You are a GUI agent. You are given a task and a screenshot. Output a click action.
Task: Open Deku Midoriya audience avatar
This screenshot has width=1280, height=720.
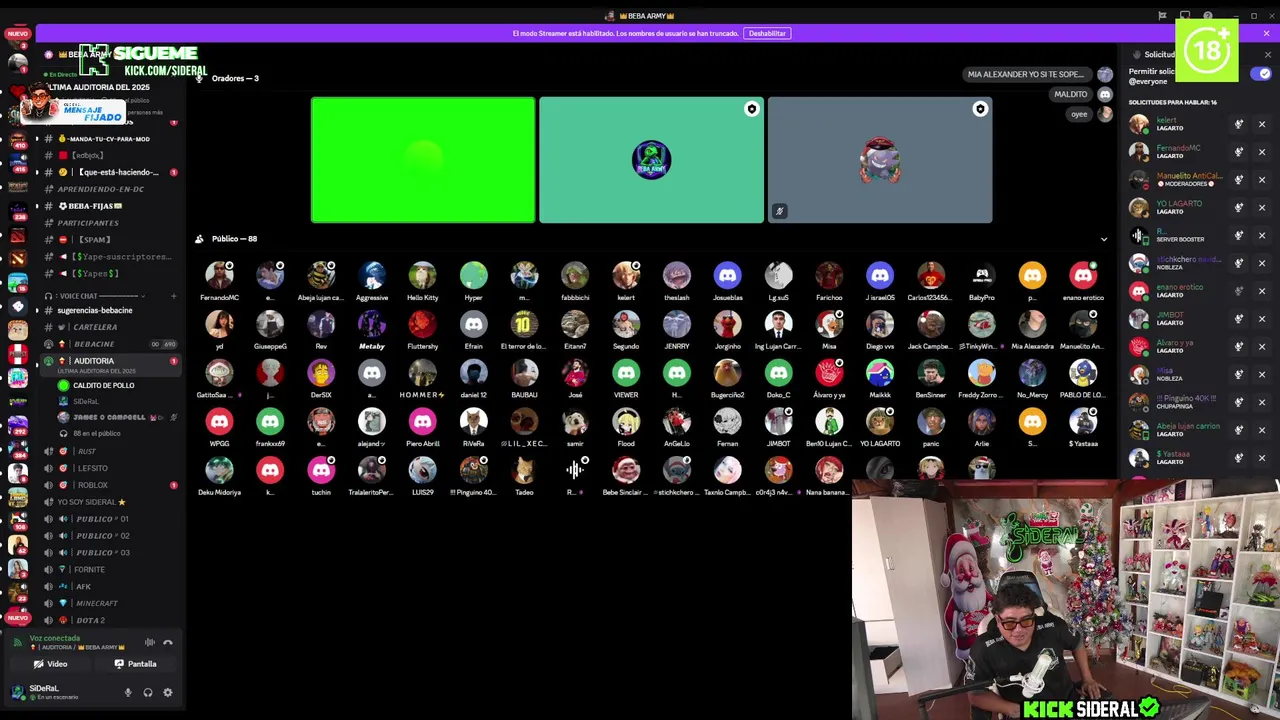click(219, 470)
